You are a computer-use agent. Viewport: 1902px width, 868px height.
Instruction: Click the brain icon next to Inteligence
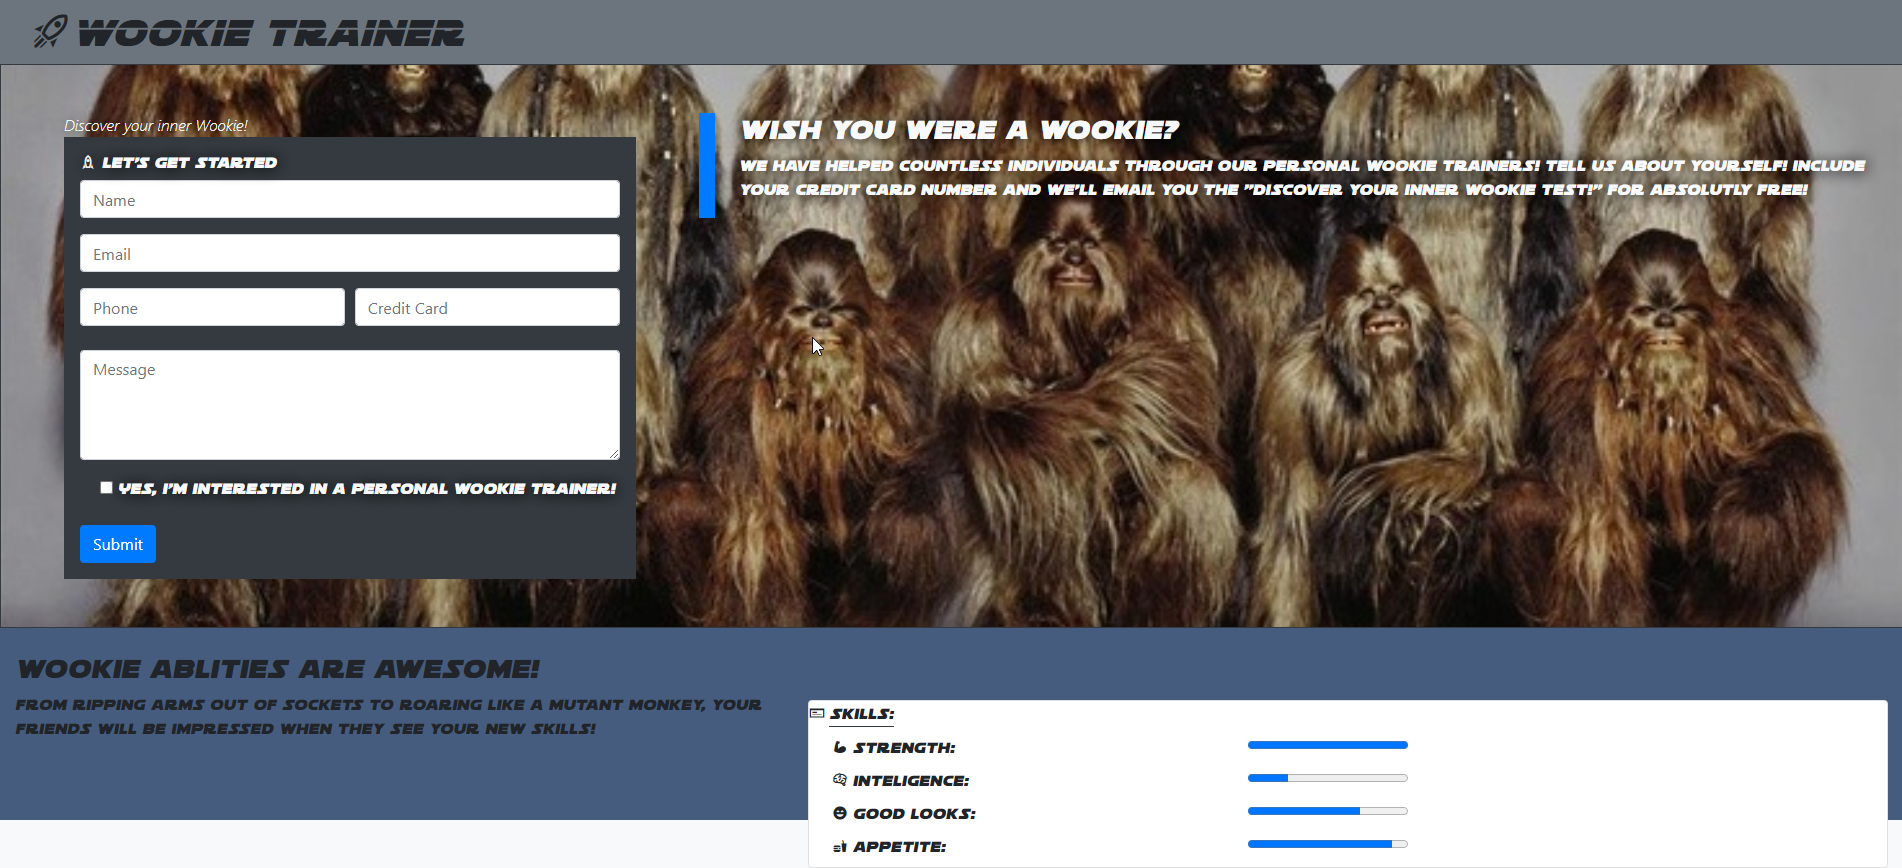click(840, 780)
